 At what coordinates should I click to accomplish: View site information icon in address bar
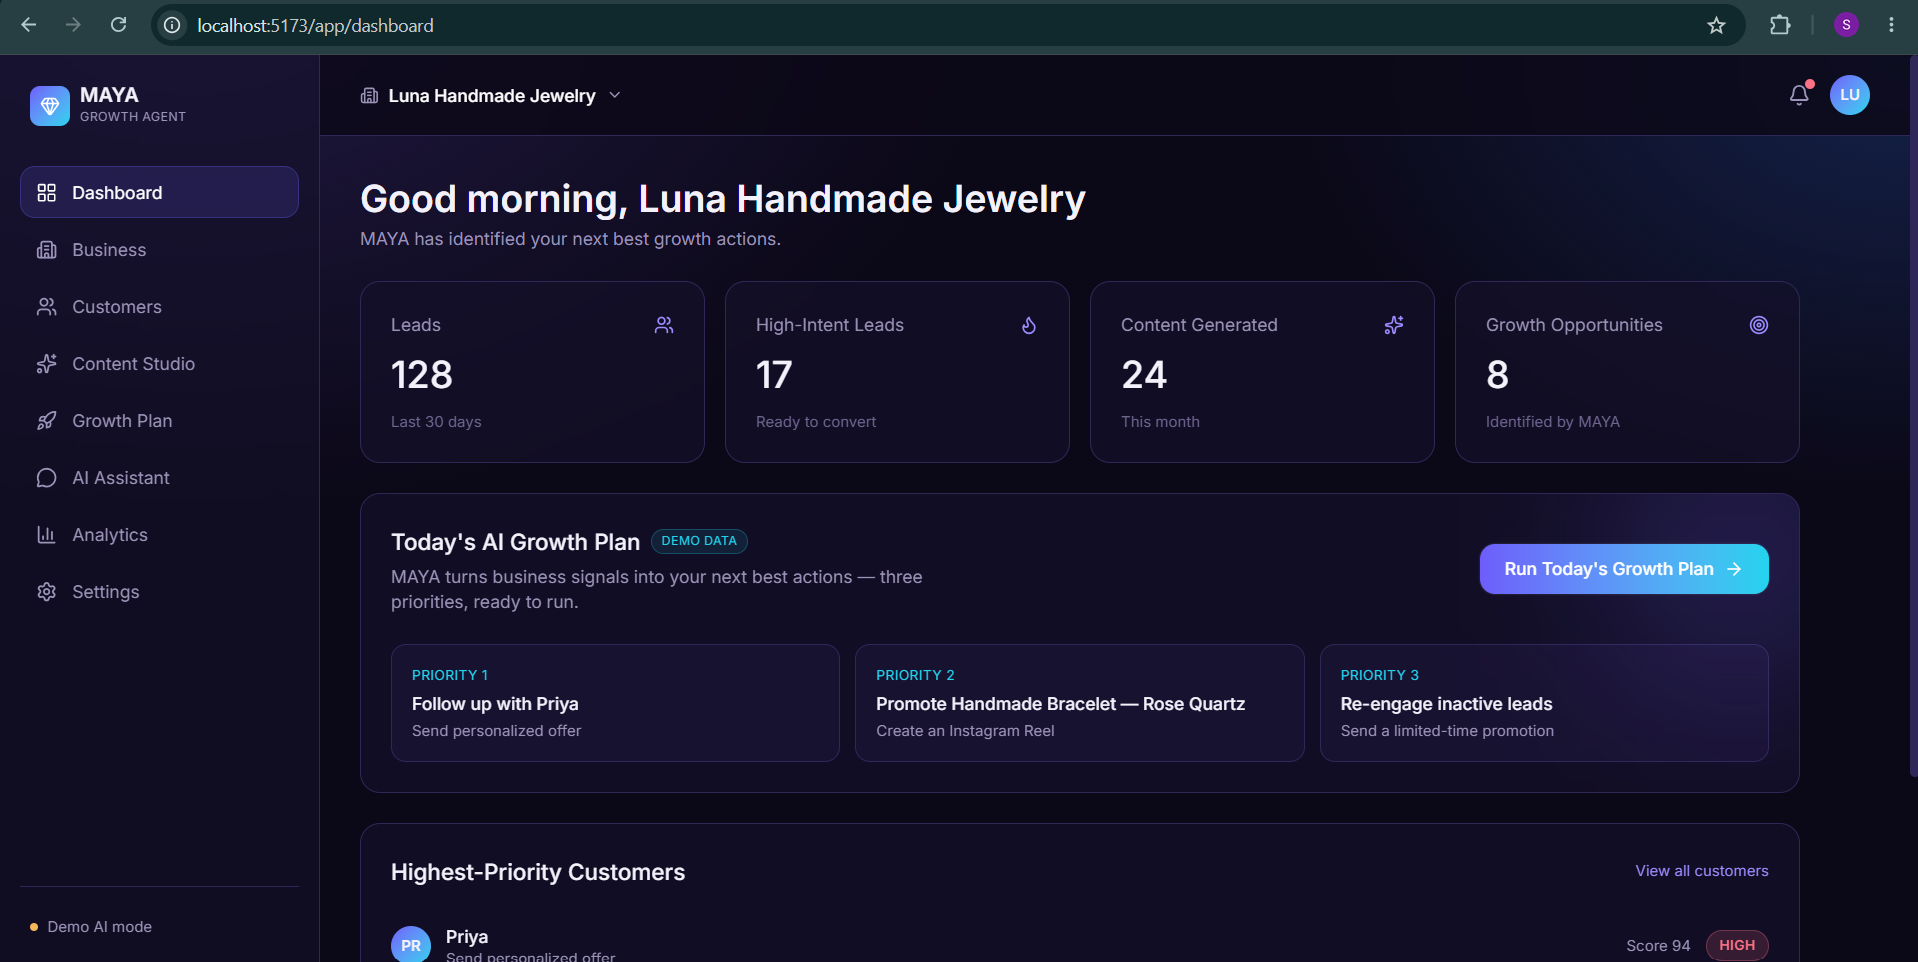point(173,25)
